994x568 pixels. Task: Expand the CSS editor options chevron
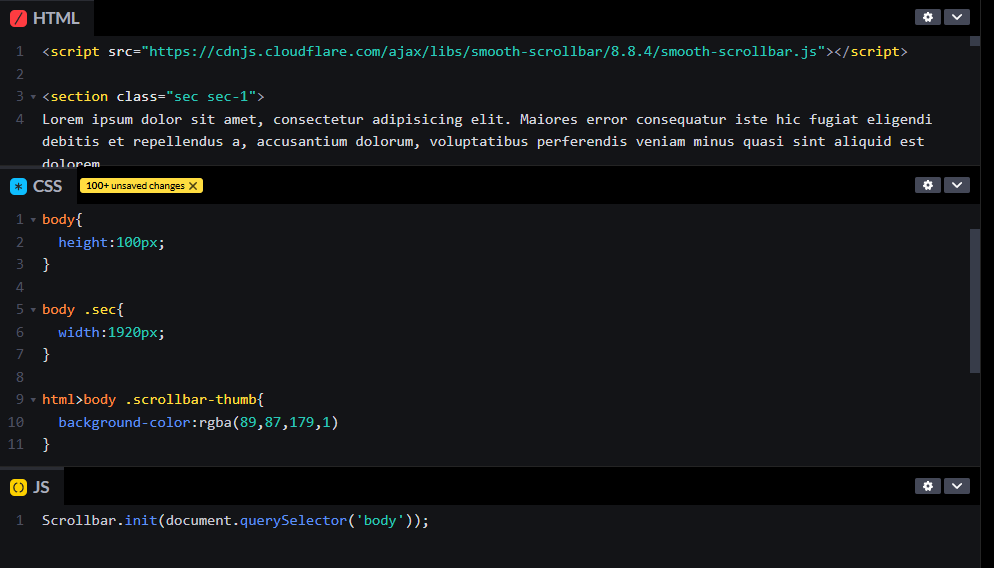click(957, 185)
